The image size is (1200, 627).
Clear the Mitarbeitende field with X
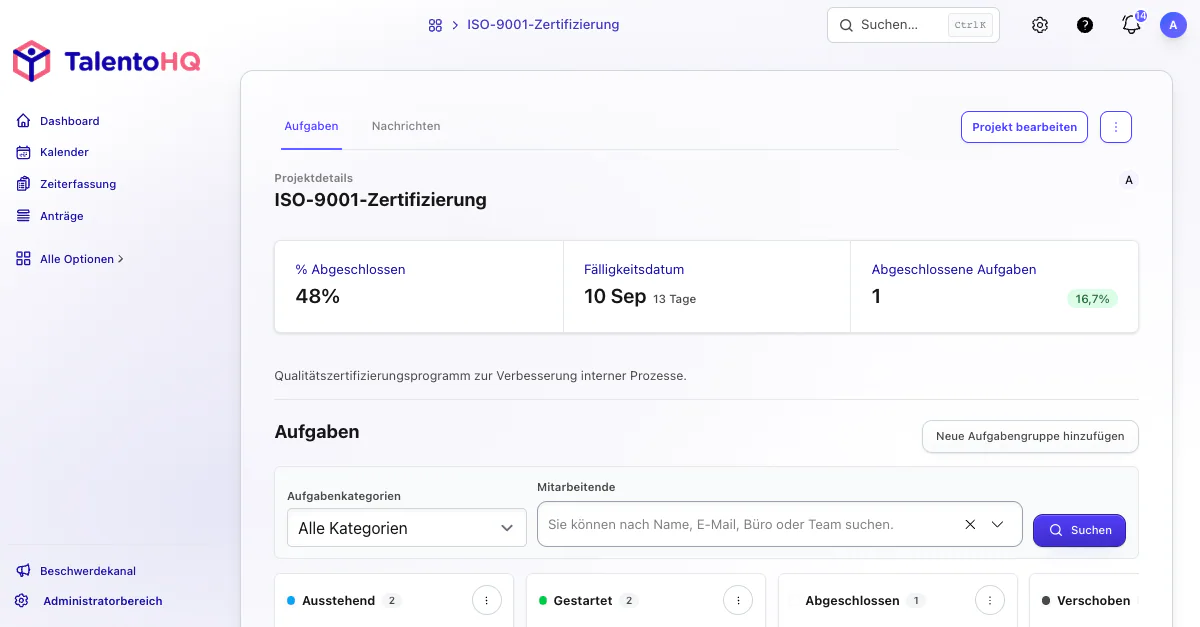coord(970,524)
